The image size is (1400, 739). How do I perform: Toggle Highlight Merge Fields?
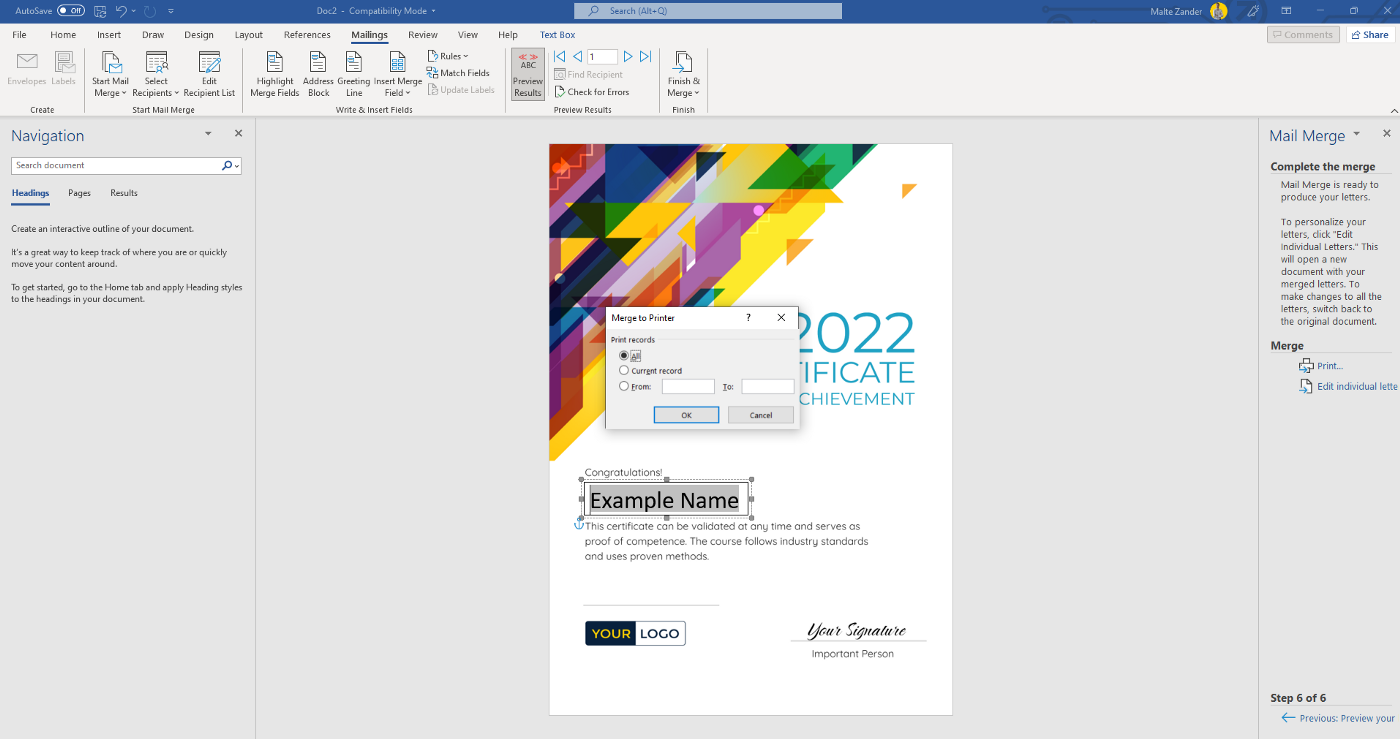[x=274, y=73]
